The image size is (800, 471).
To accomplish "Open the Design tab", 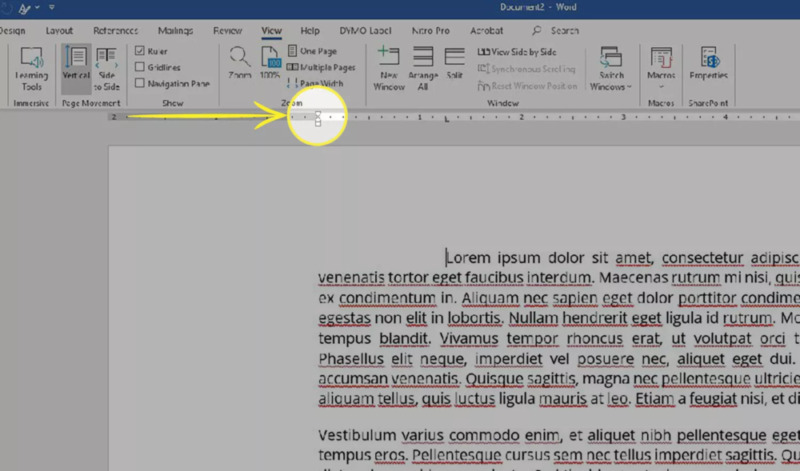I will coord(12,31).
